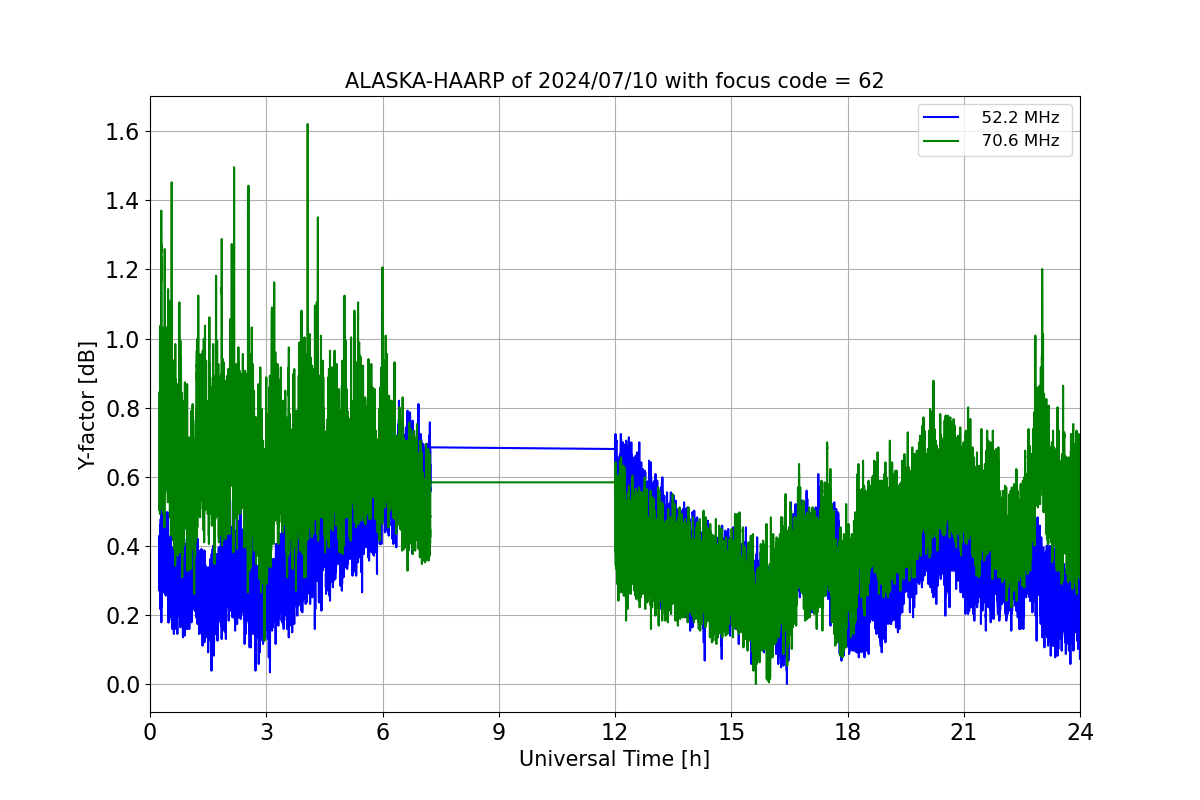This screenshot has height=800, width=1200.
Task: Click x-axis tick label '12'
Action: click(x=615, y=731)
